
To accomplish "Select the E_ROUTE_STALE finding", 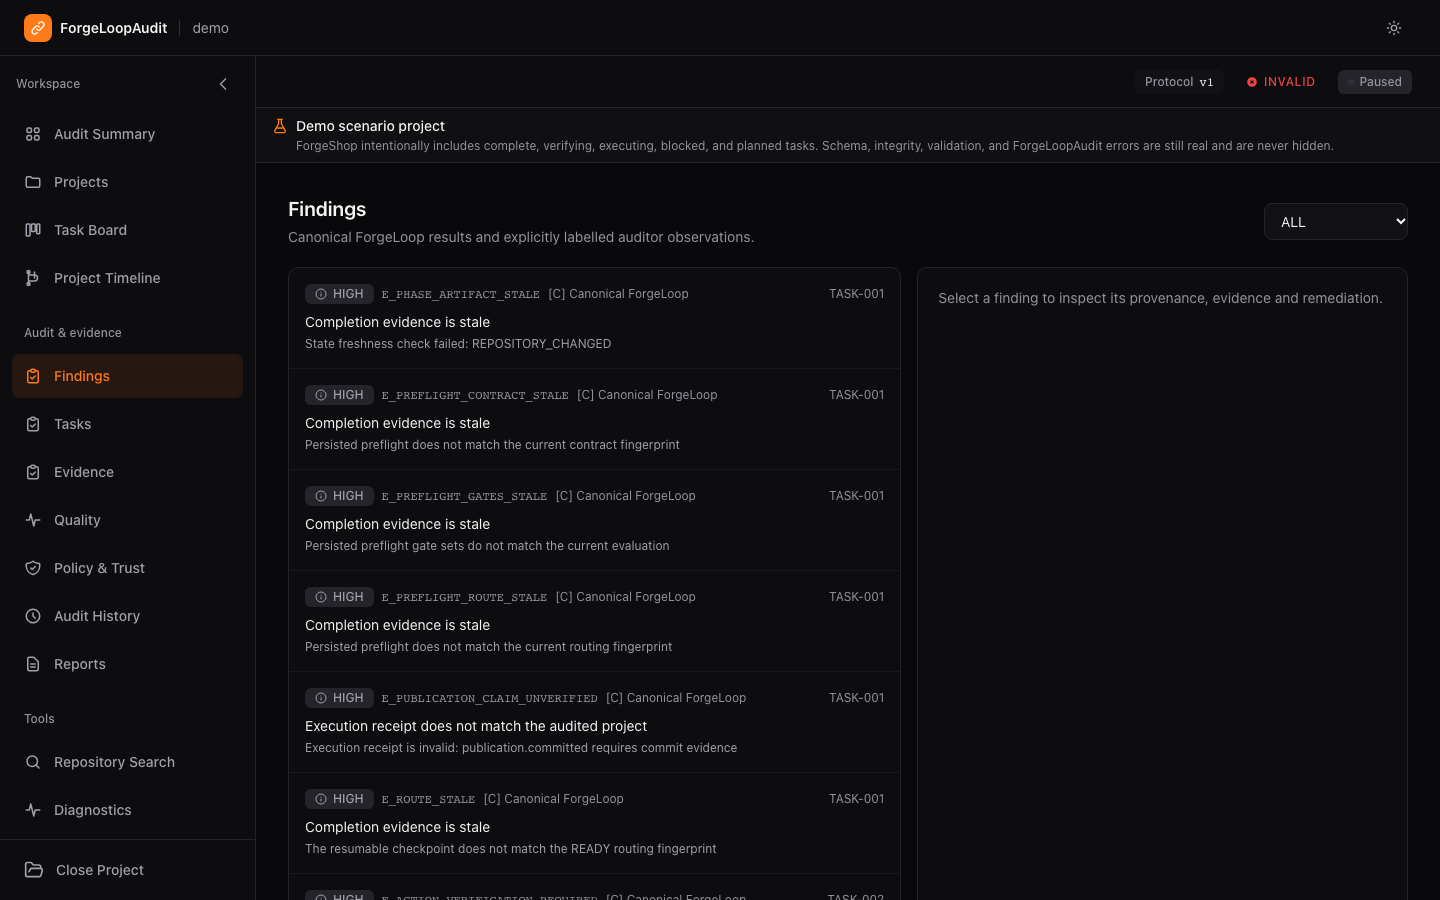I will pyautogui.click(x=594, y=823).
